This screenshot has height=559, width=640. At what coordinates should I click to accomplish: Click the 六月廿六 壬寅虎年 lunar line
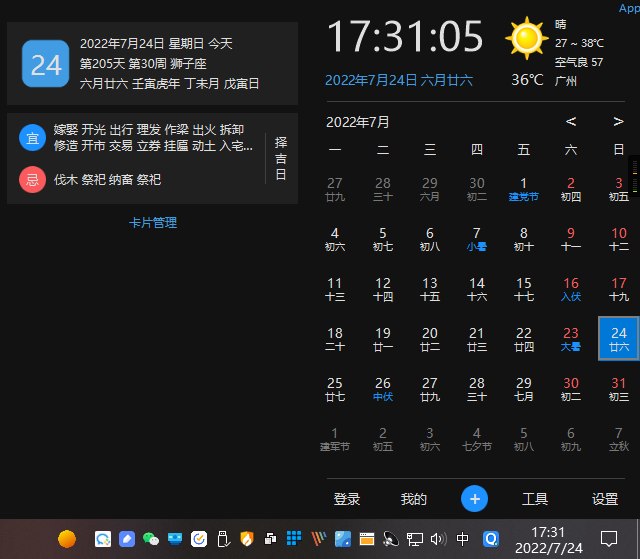point(169,84)
